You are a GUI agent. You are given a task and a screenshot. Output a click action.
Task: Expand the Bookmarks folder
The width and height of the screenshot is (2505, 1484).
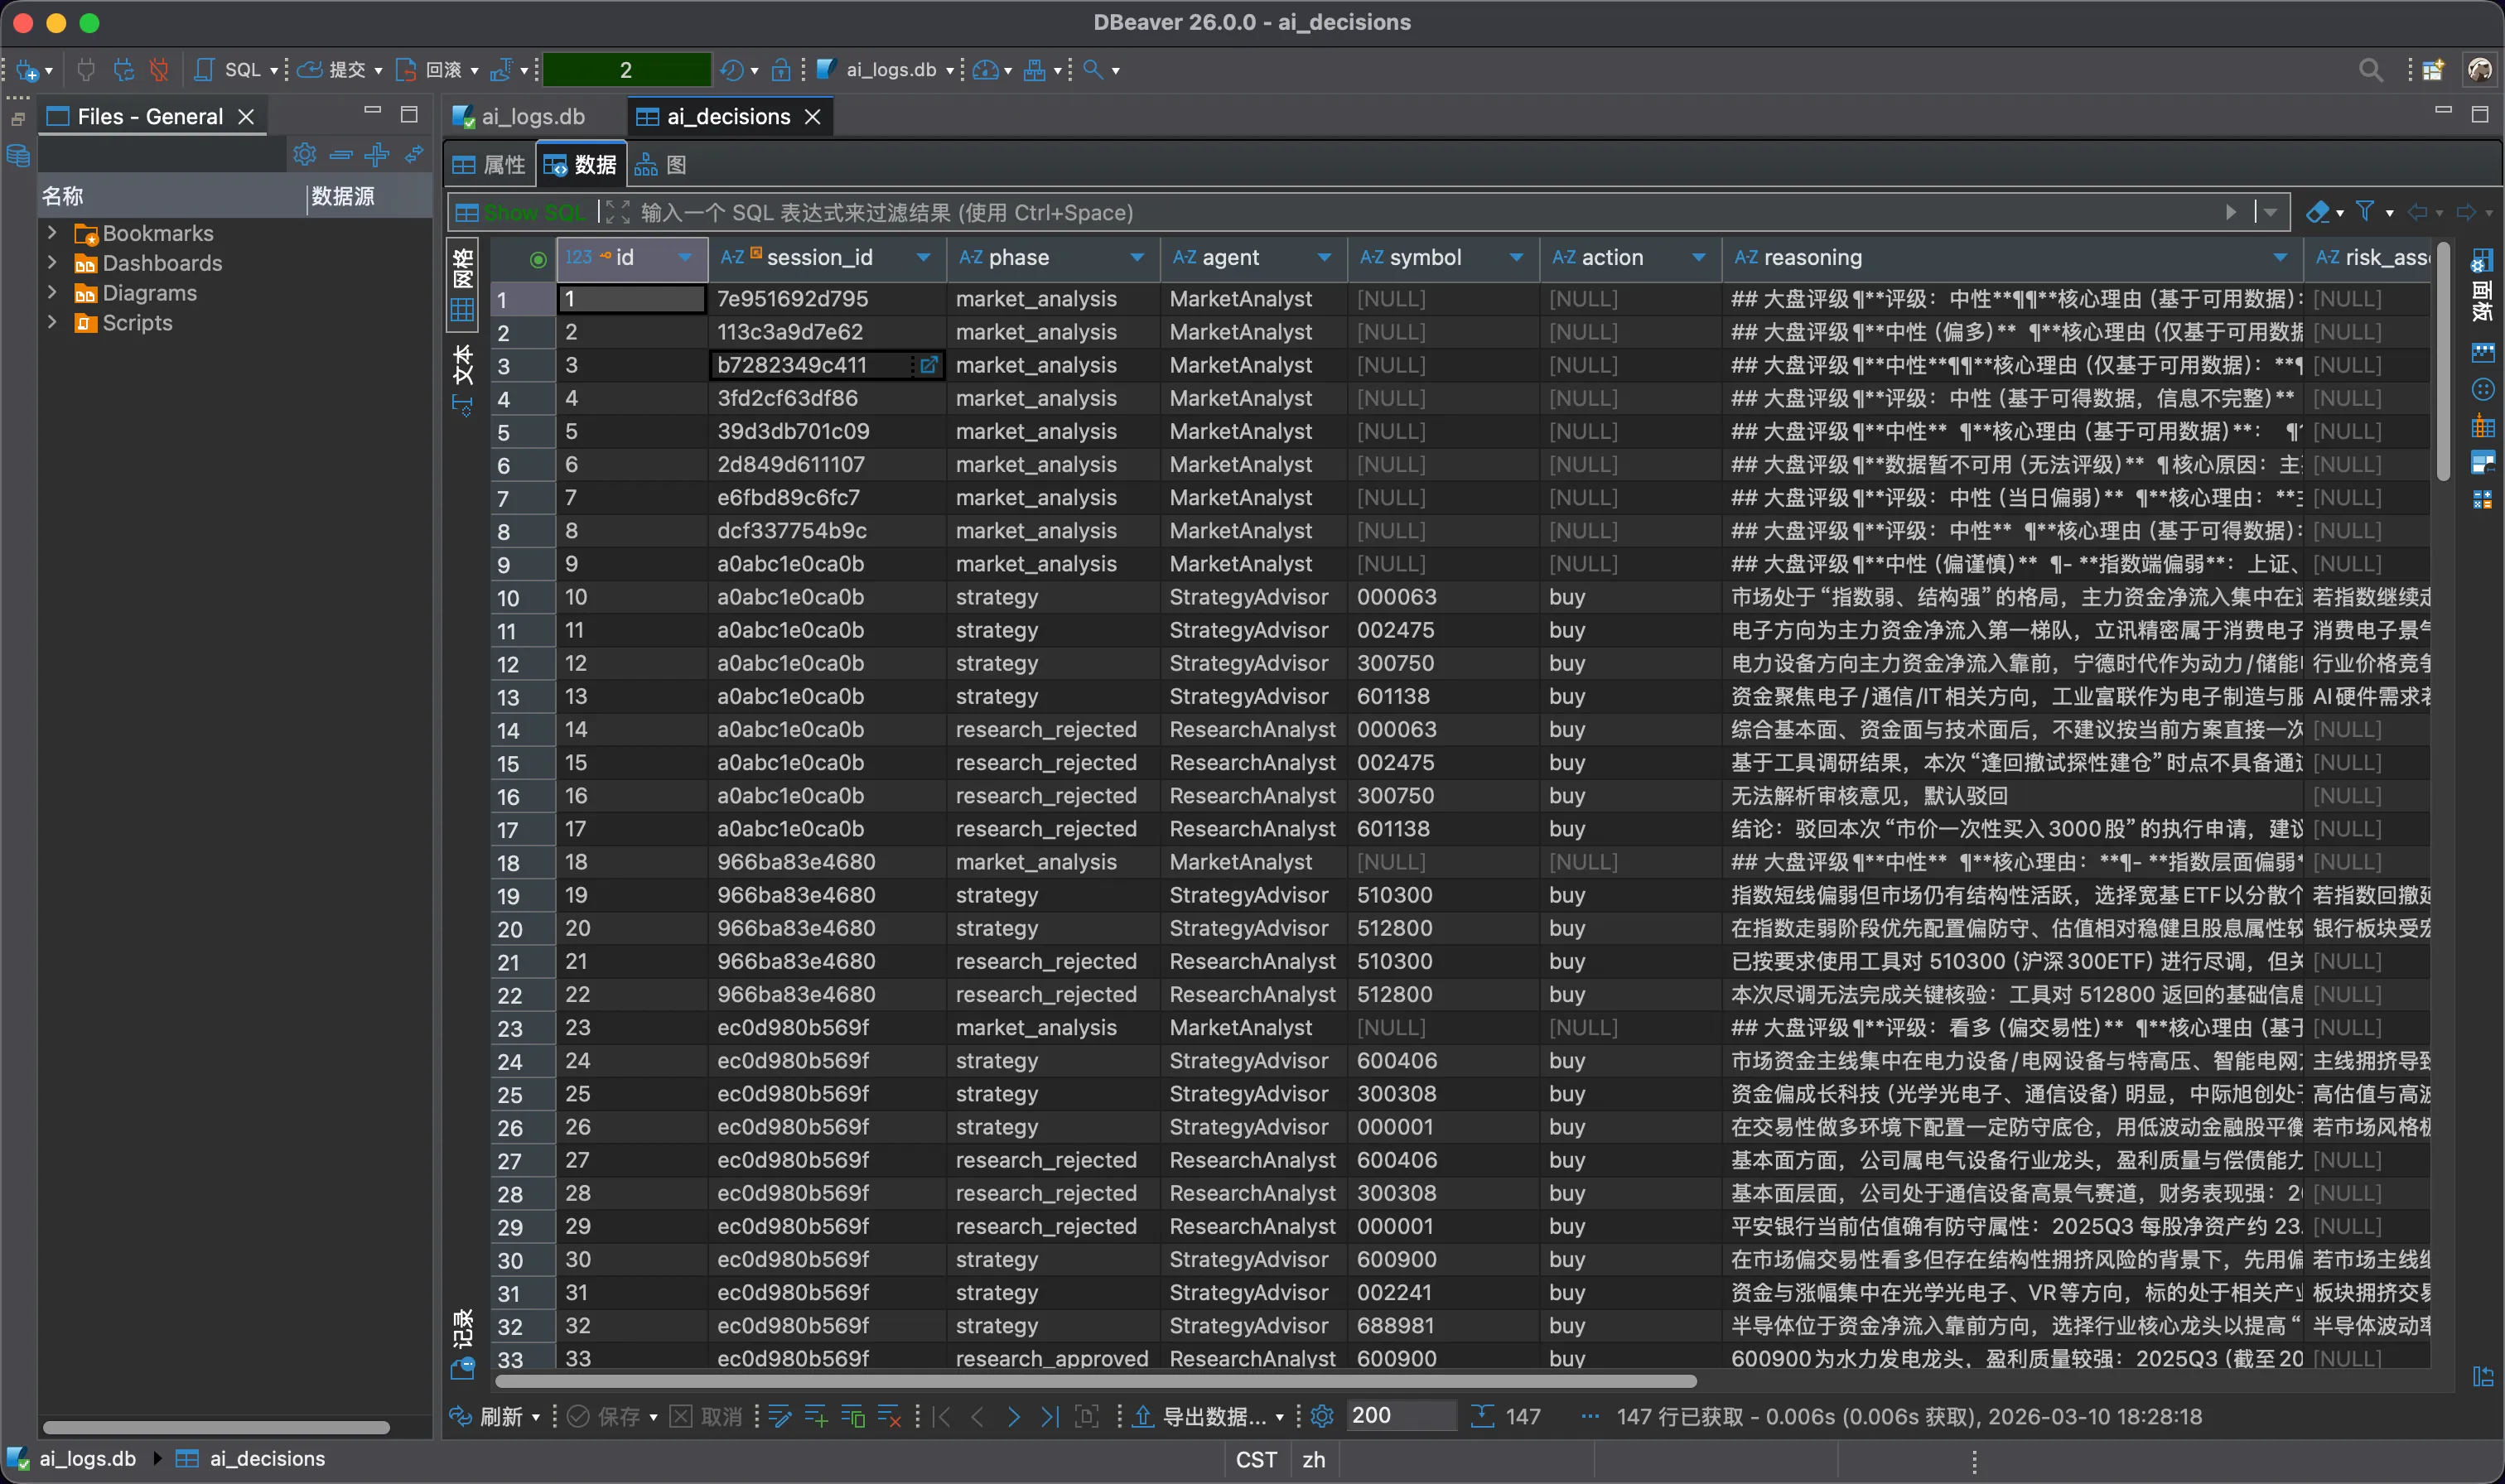pos(52,233)
